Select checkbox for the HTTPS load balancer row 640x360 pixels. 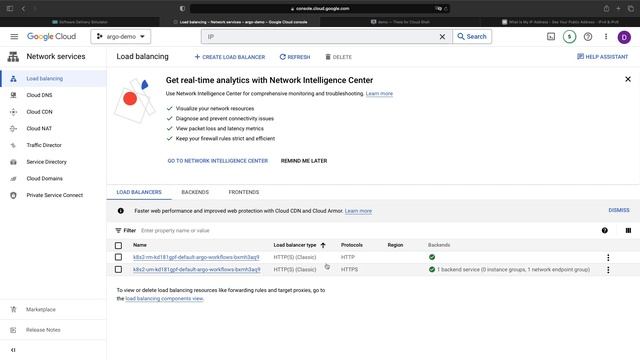click(x=118, y=269)
